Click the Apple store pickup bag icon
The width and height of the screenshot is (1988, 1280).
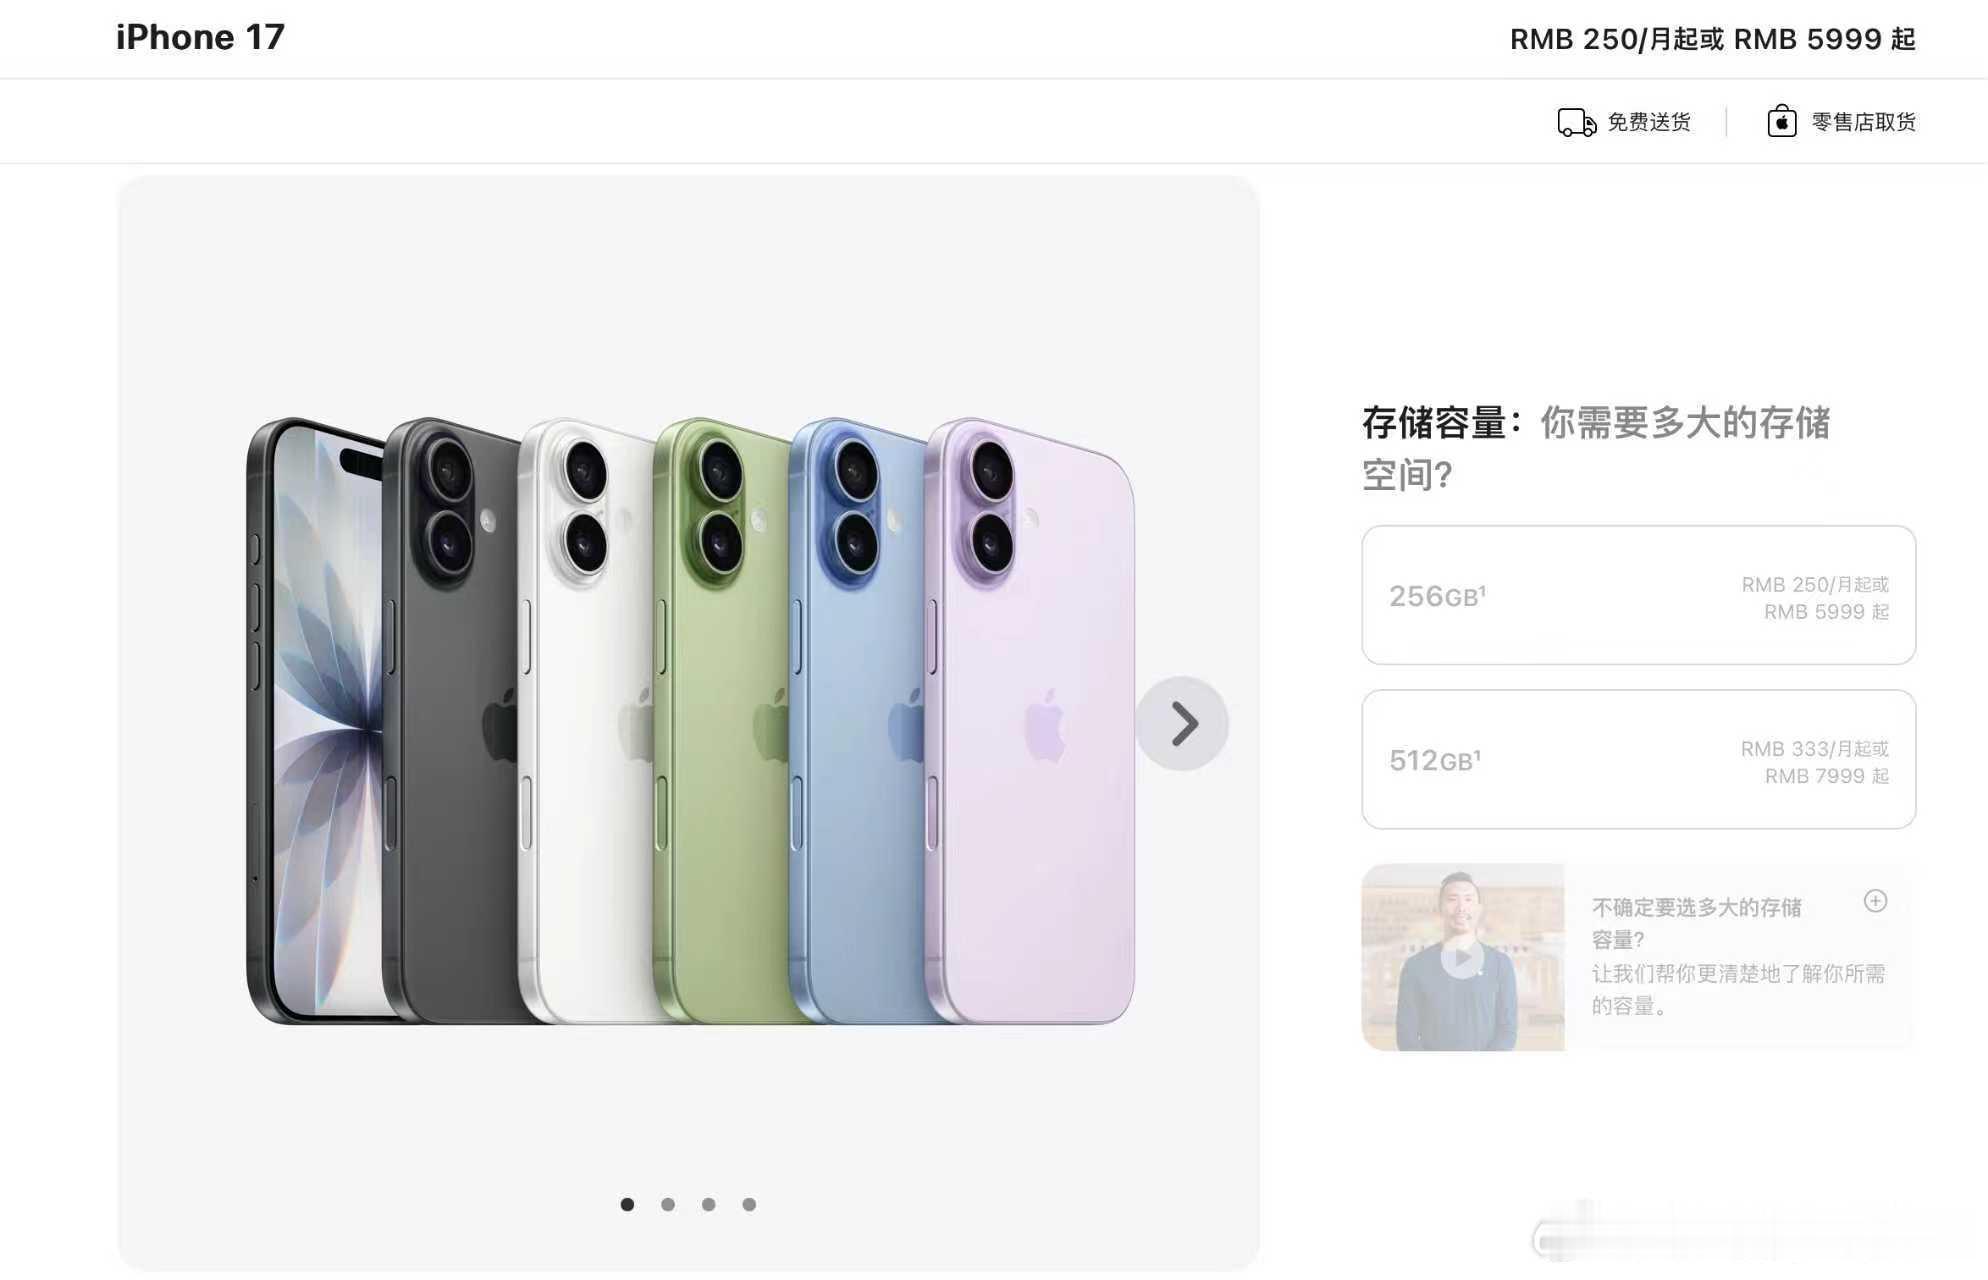[x=1781, y=121]
